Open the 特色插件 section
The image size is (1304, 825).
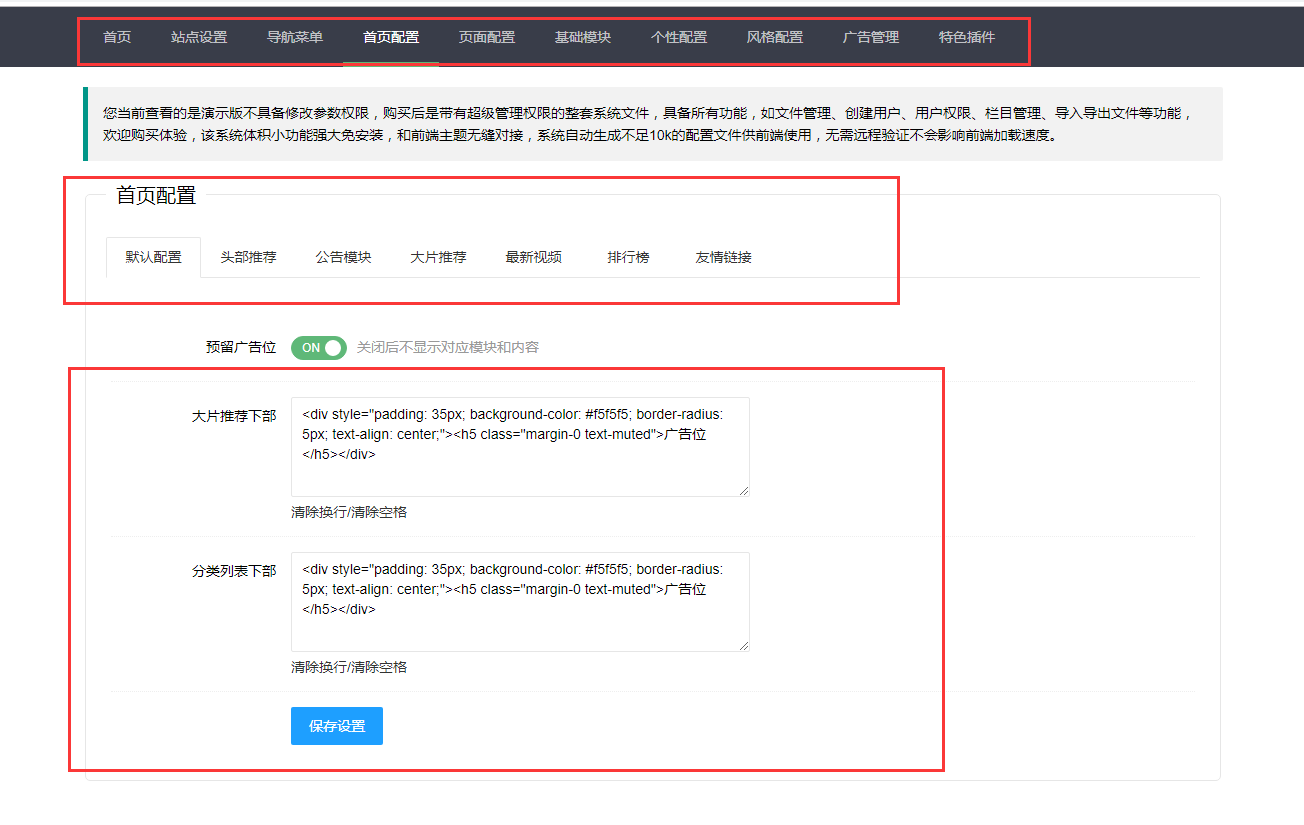point(966,37)
